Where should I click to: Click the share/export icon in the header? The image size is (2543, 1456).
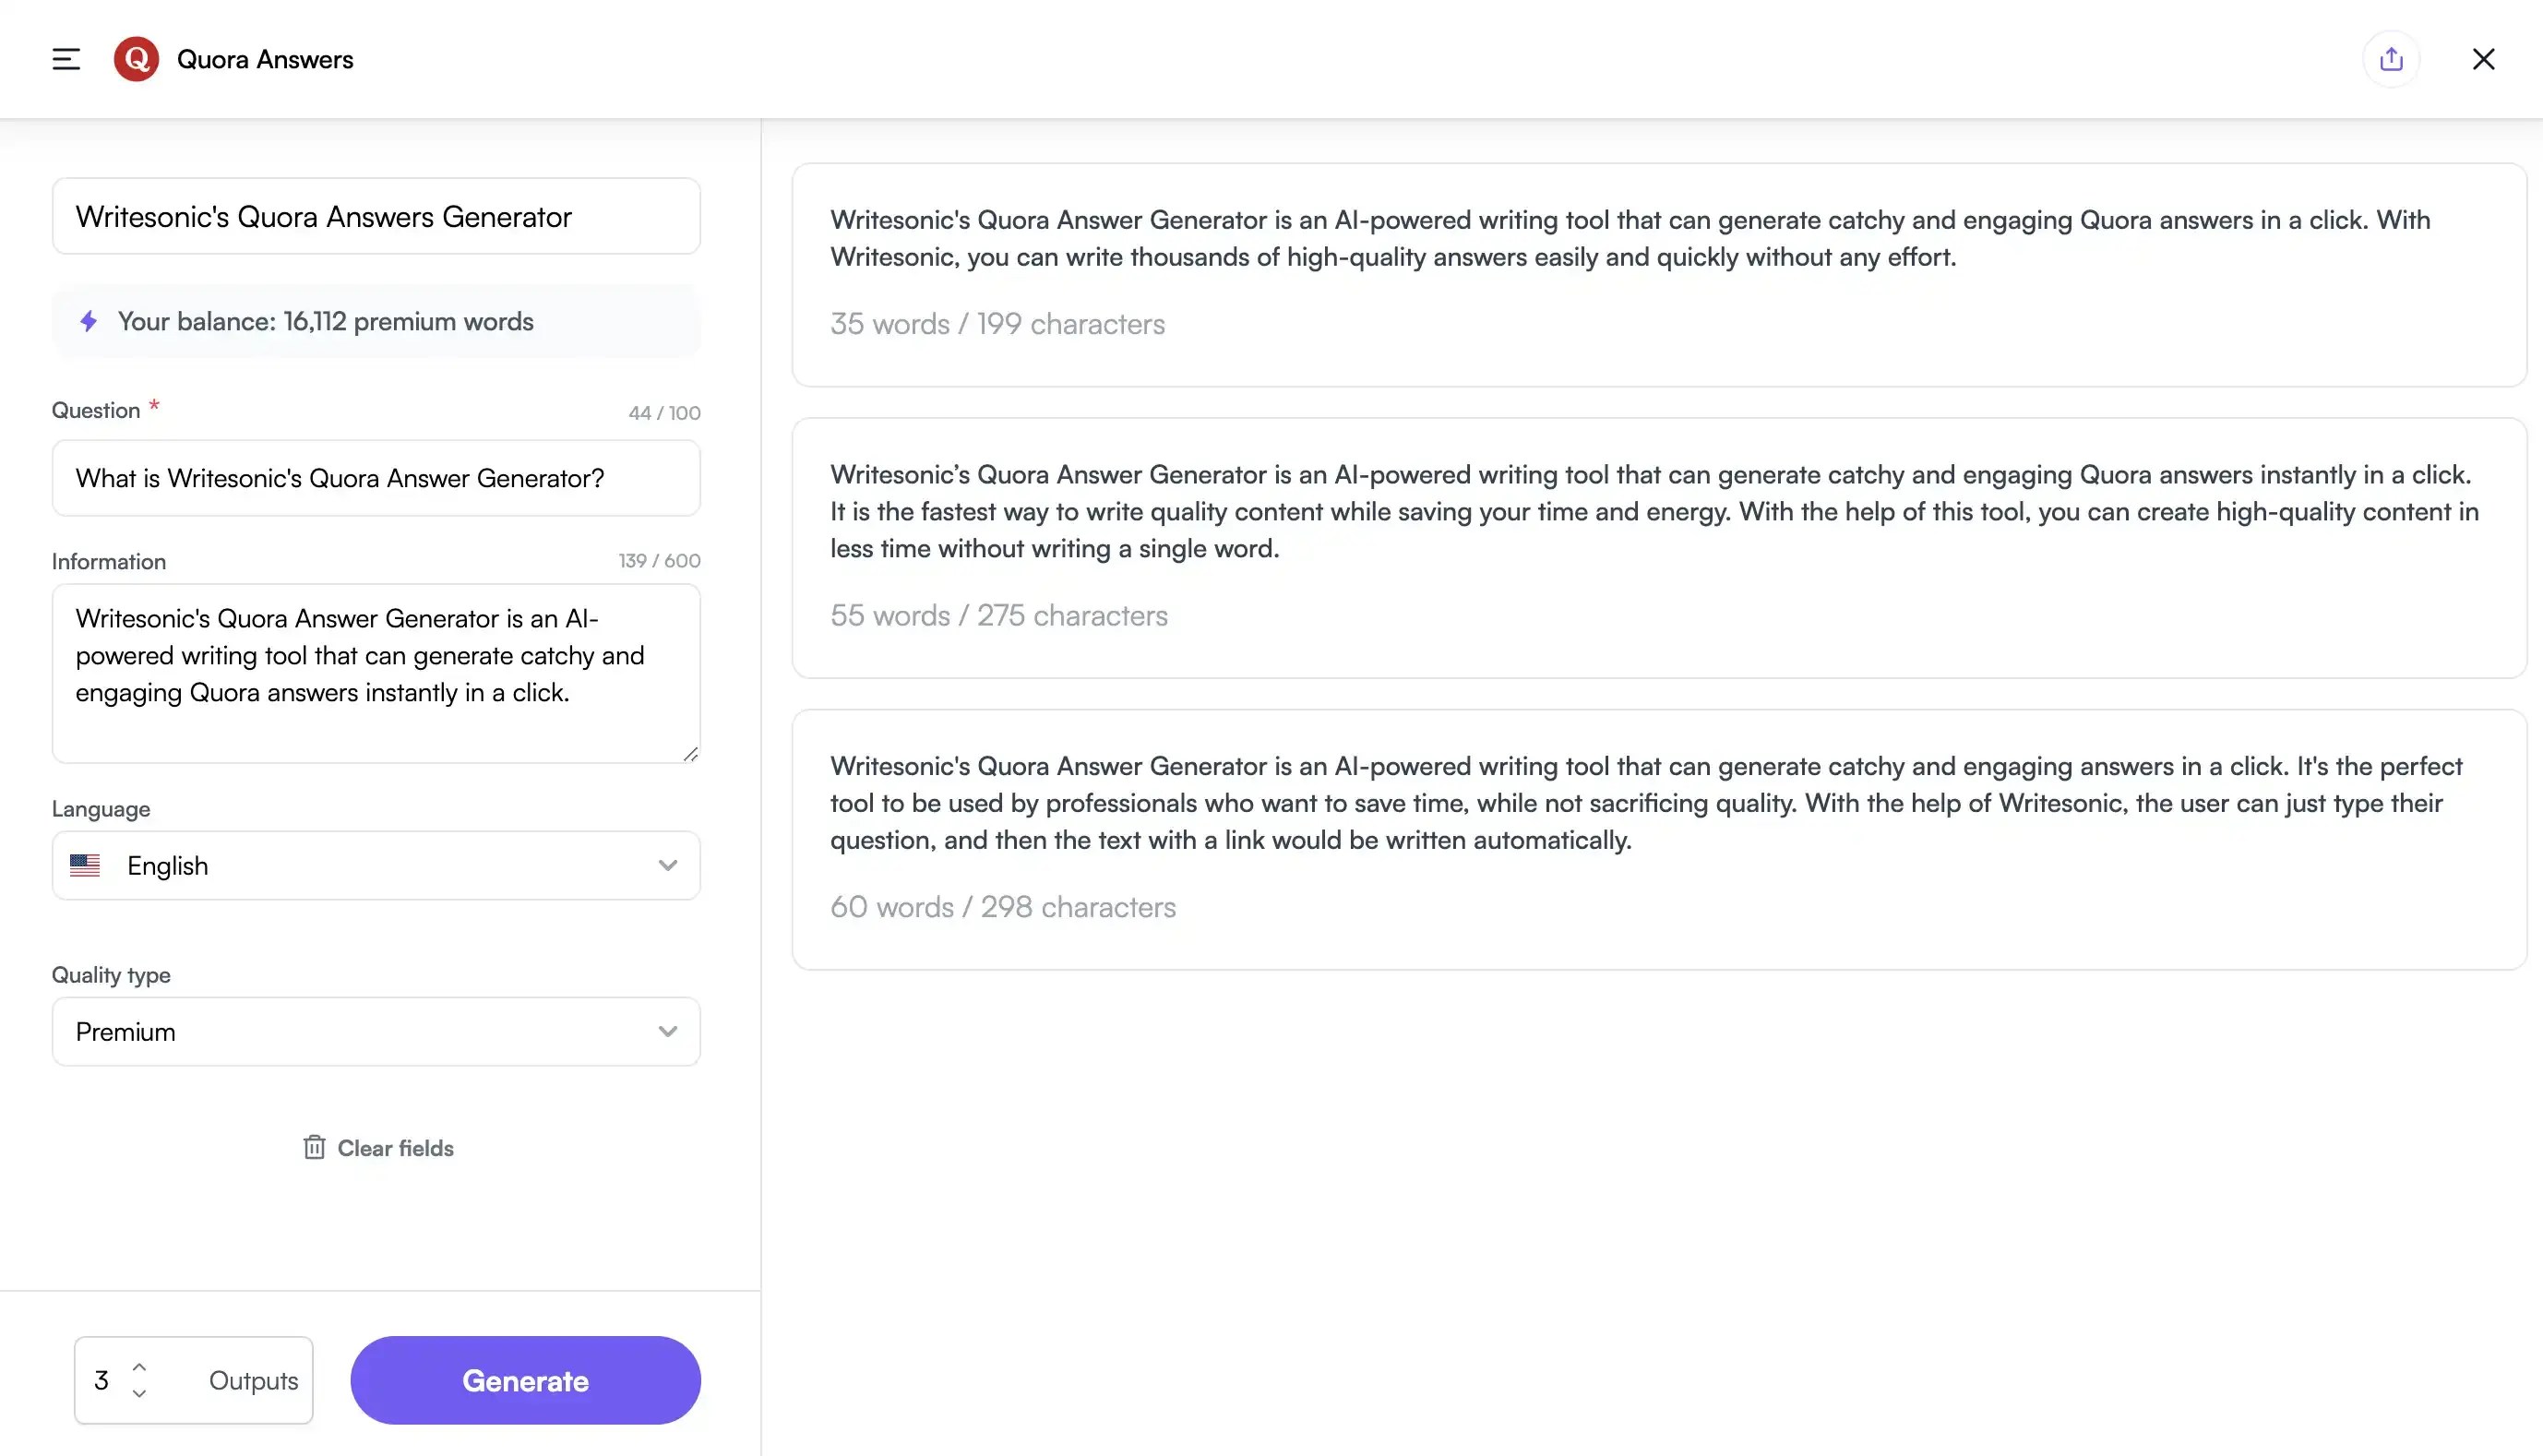pos(2391,58)
